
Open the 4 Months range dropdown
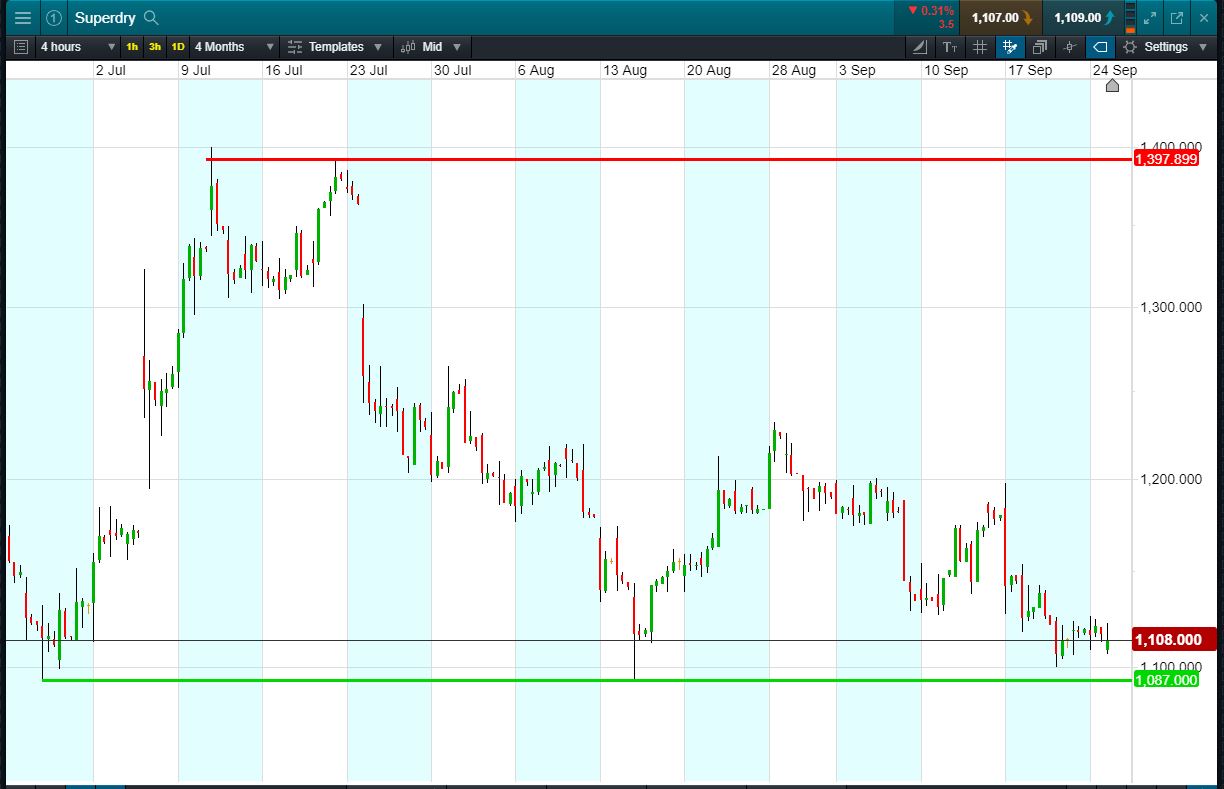click(234, 47)
